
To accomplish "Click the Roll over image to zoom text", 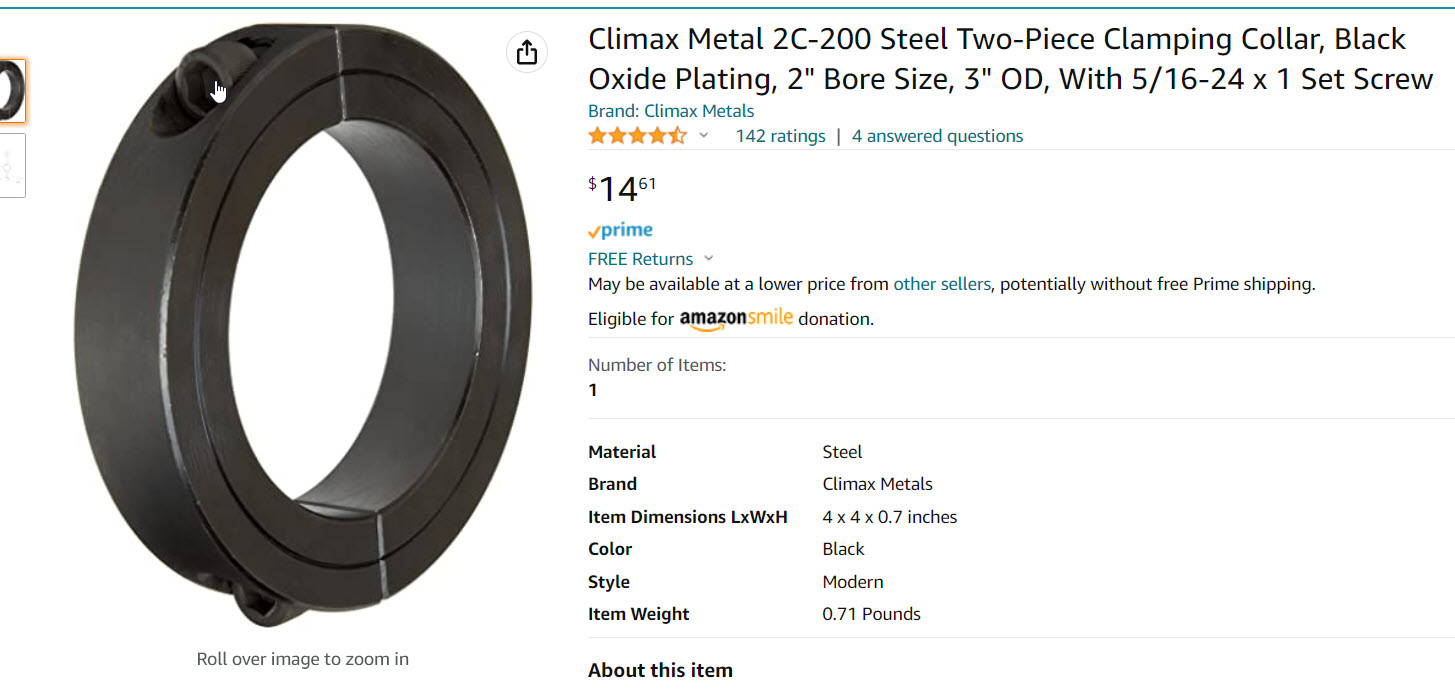I will pos(303,659).
